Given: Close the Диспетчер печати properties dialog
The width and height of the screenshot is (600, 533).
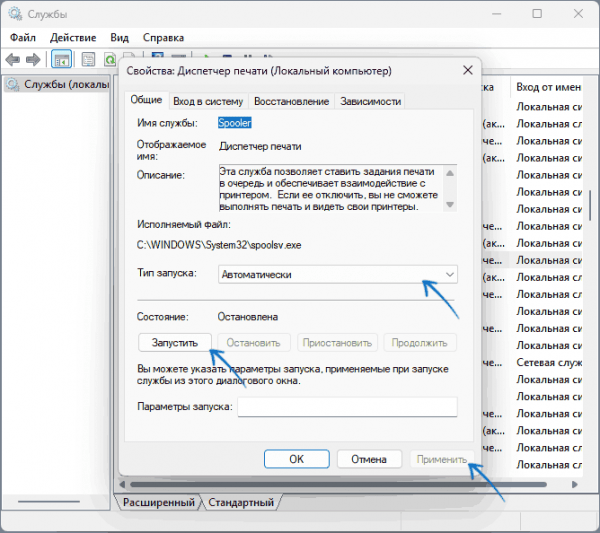Looking at the screenshot, I should [x=468, y=70].
